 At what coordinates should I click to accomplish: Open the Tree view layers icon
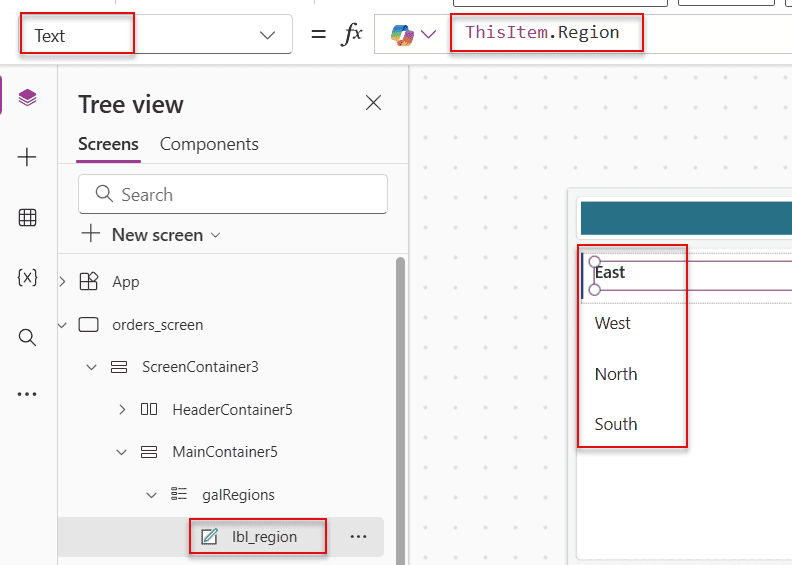pos(27,97)
